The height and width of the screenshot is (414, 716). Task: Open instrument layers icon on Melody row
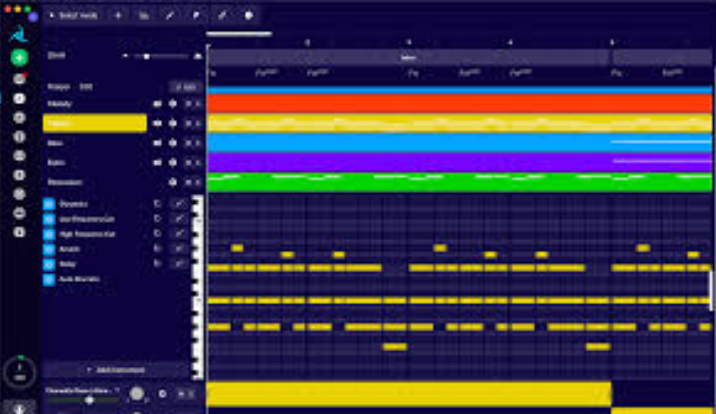[x=157, y=104]
